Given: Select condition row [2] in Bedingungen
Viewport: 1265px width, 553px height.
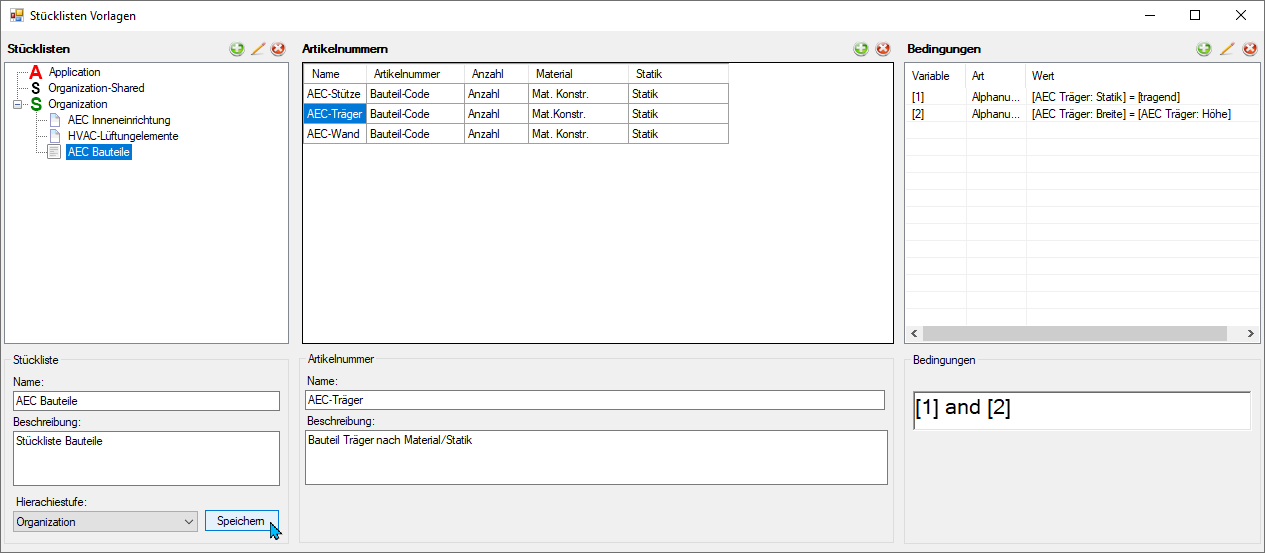Looking at the screenshot, I should pyautogui.click(x=1082, y=114).
